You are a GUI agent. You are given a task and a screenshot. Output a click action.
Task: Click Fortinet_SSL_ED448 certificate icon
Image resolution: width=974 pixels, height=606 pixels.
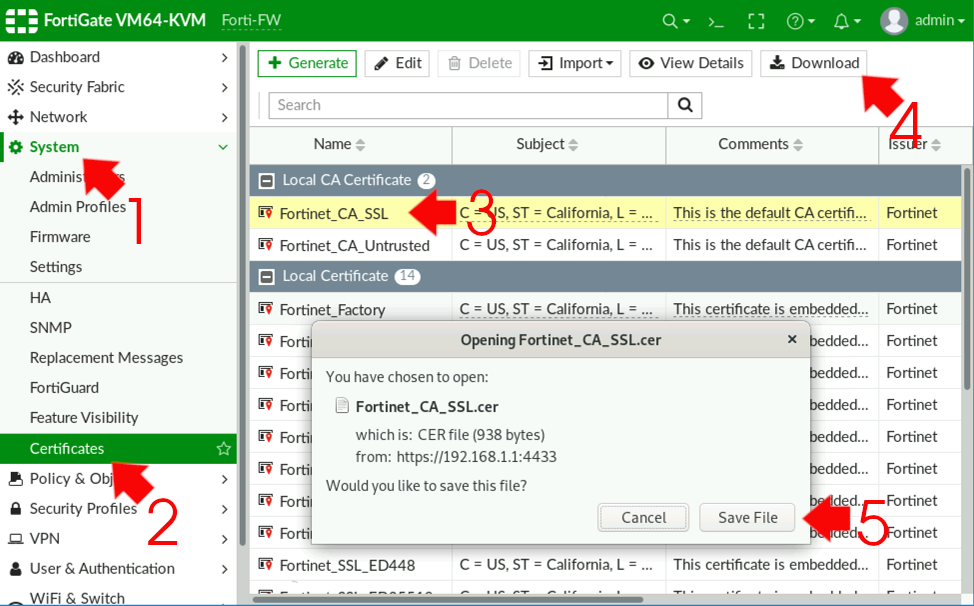coord(266,564)
